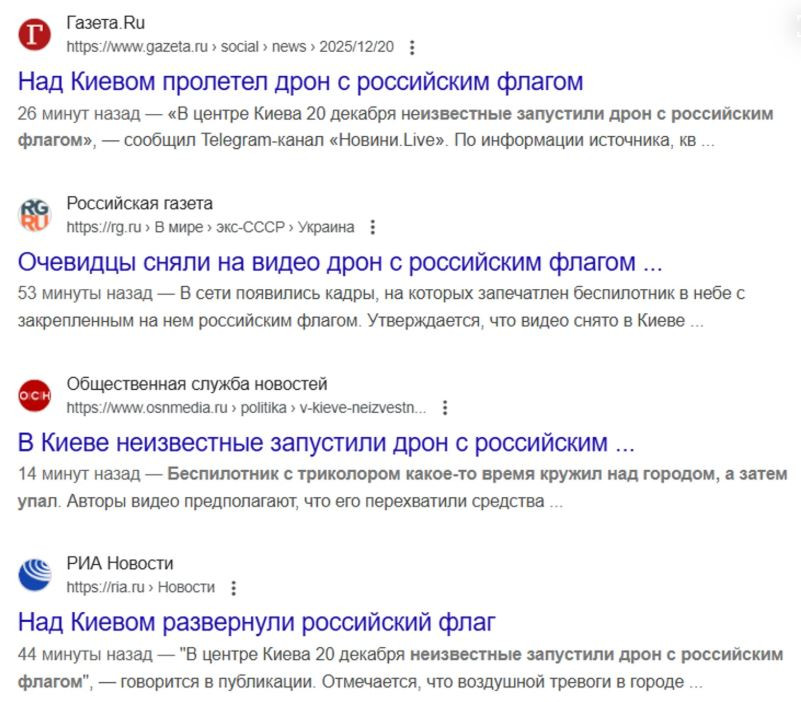Click the Газета.Ru site favicon

34,35
